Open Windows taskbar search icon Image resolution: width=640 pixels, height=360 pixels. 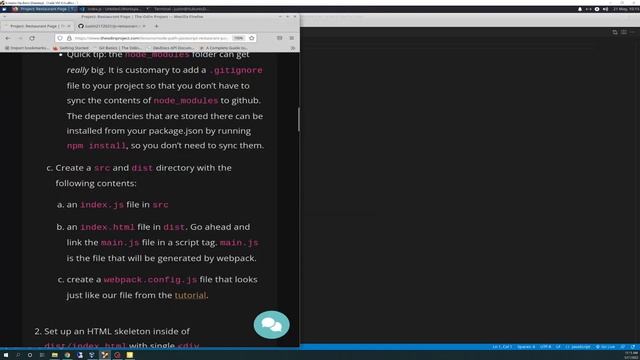18,355
